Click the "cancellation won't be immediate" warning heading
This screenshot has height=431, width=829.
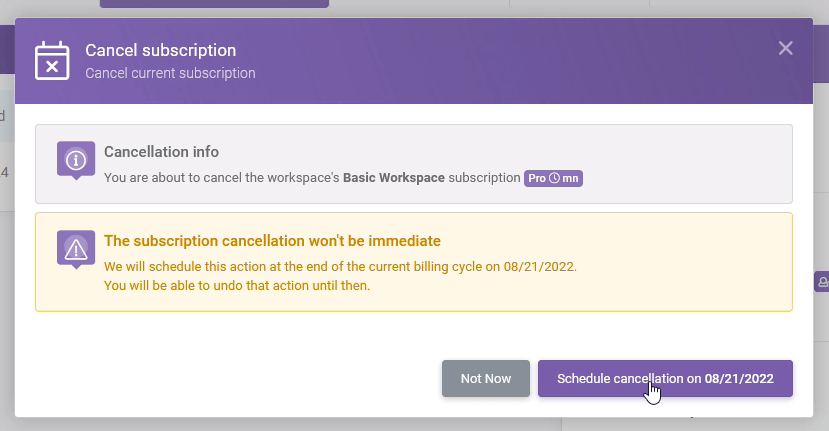(272, 241)
